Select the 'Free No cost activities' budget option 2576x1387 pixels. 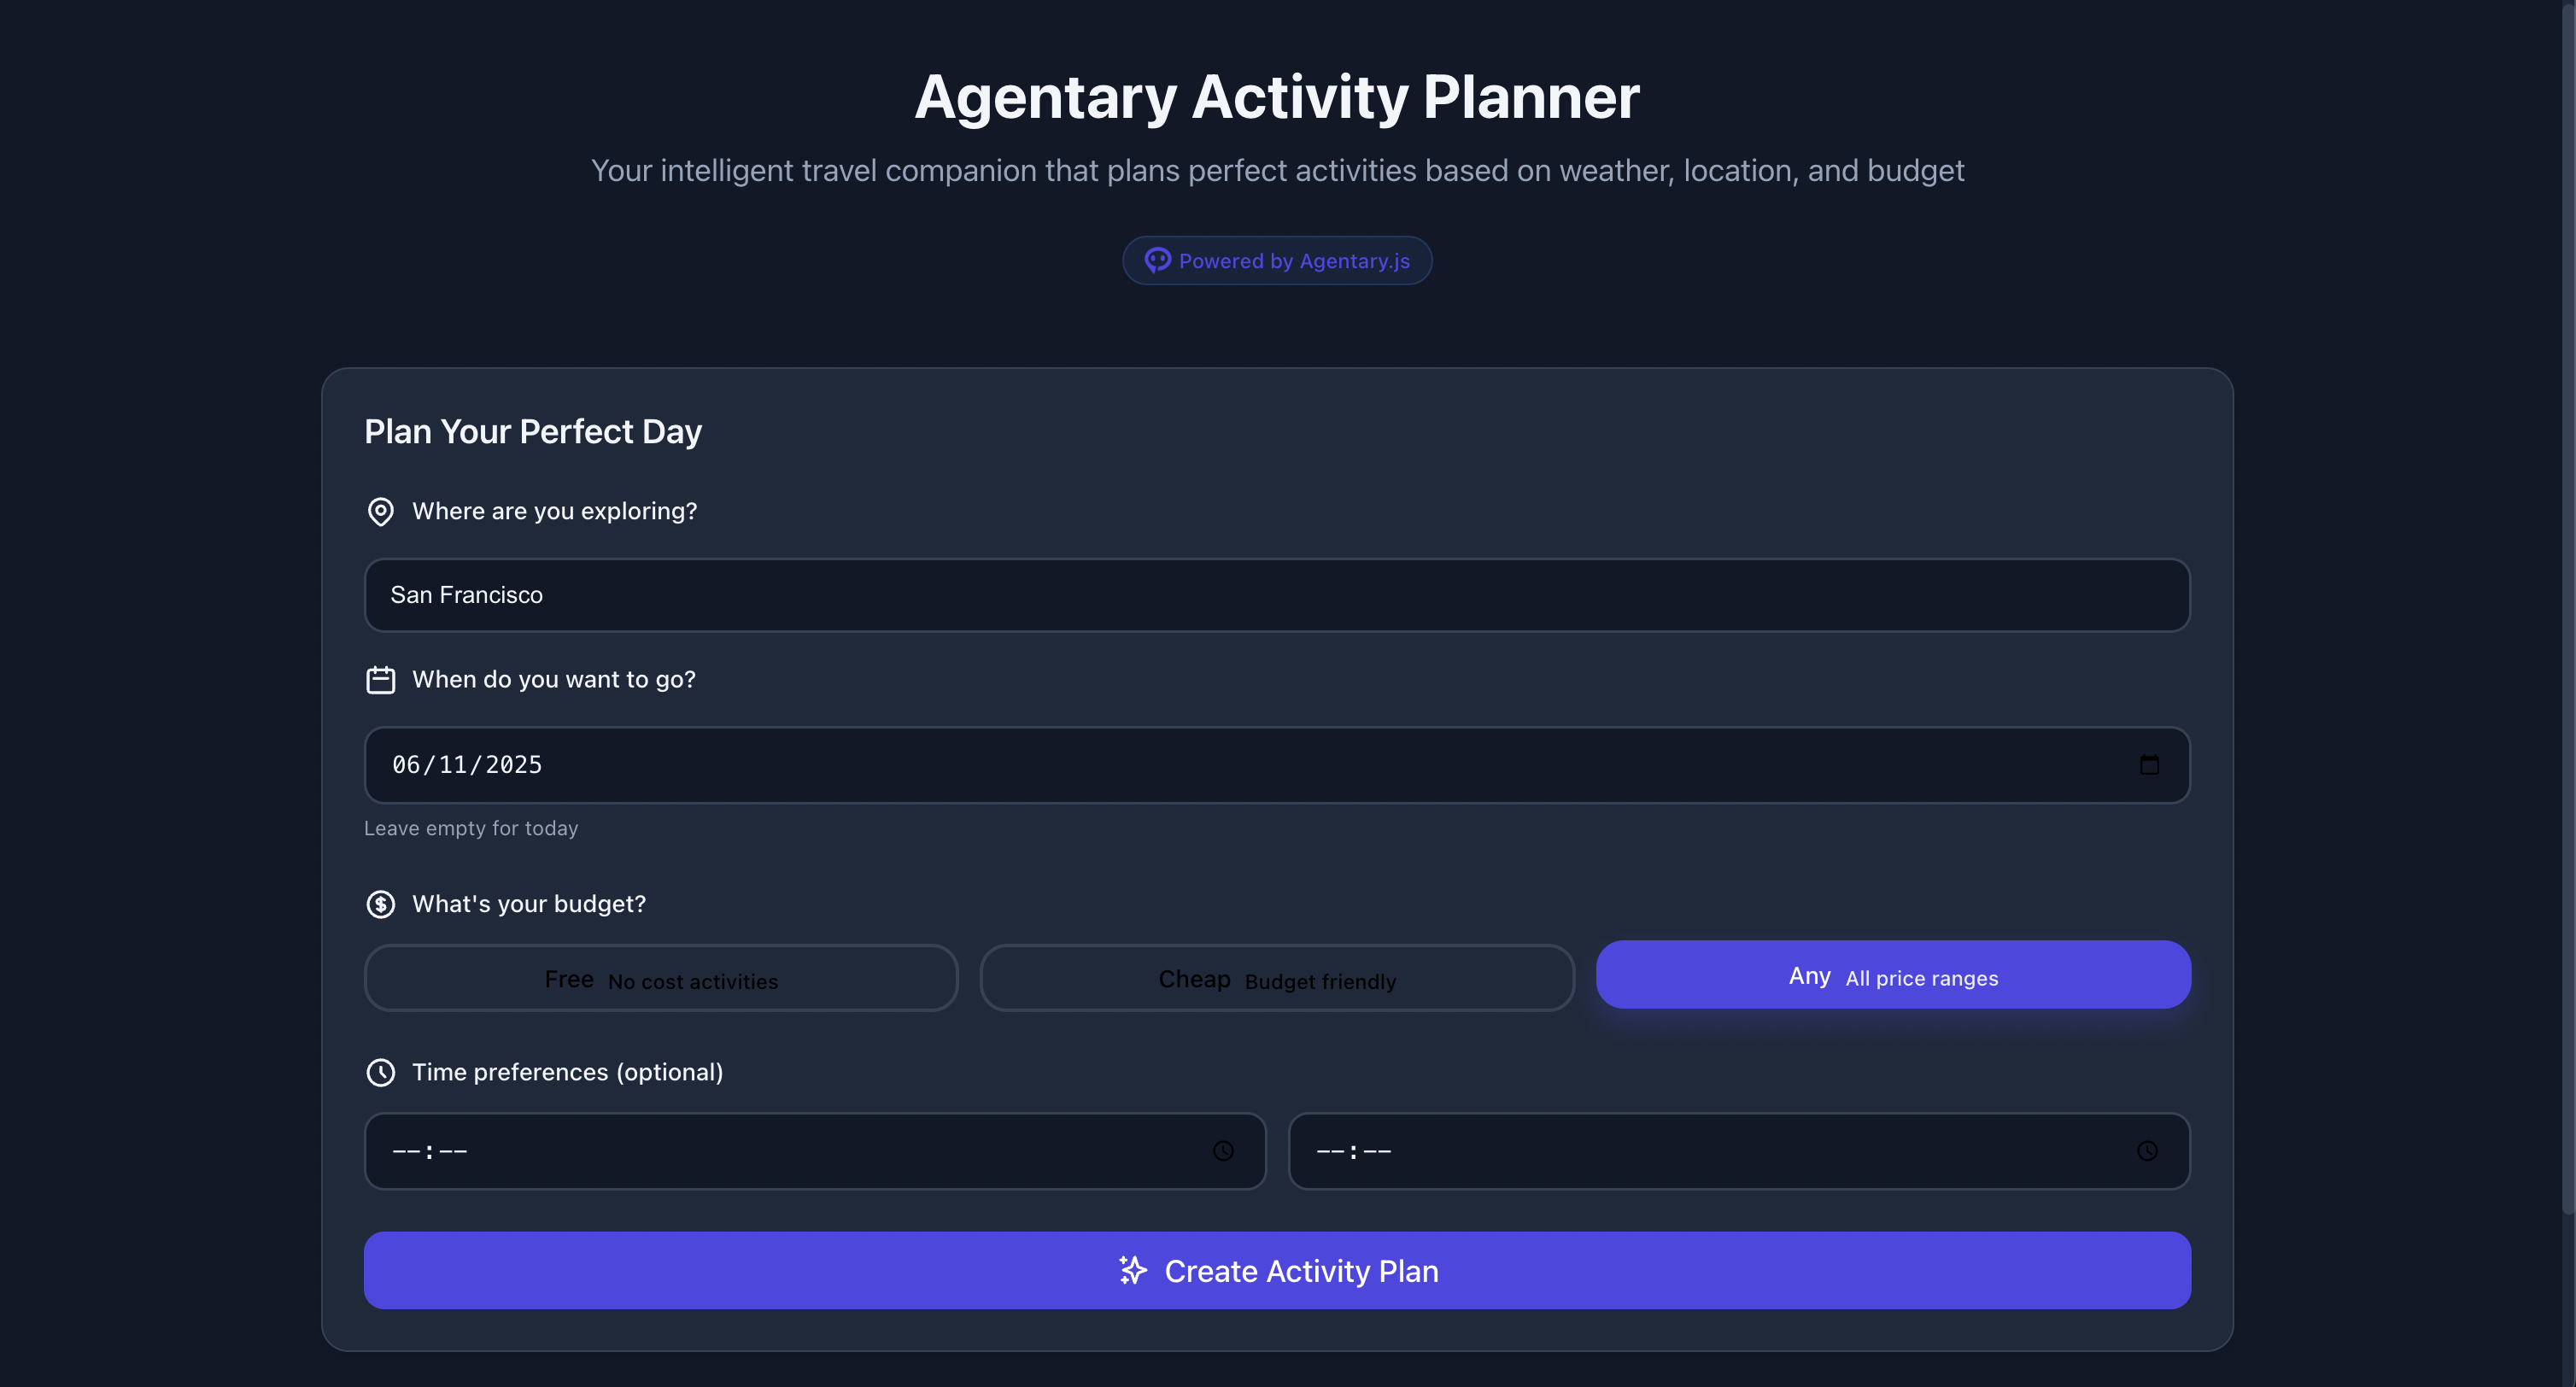661,978
